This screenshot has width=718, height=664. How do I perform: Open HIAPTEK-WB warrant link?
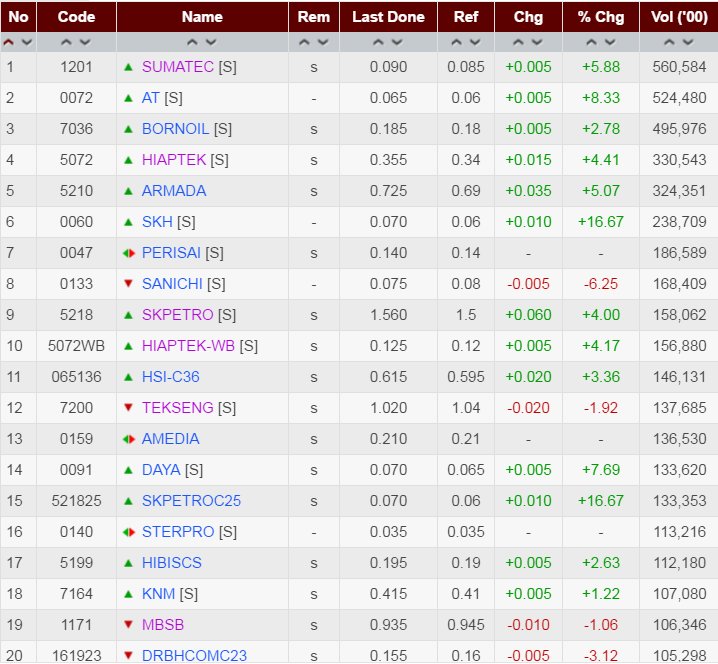point(188,346)
